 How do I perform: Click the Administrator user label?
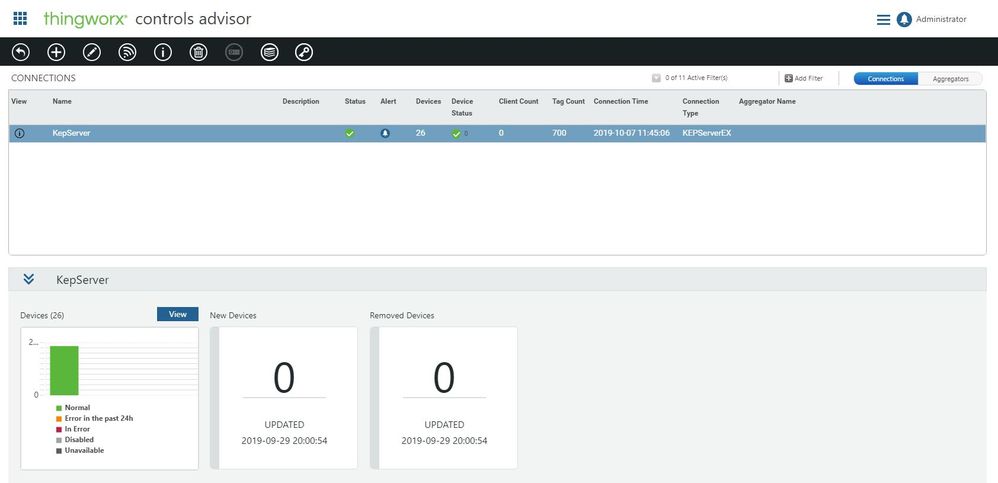[x=941, y=20]
